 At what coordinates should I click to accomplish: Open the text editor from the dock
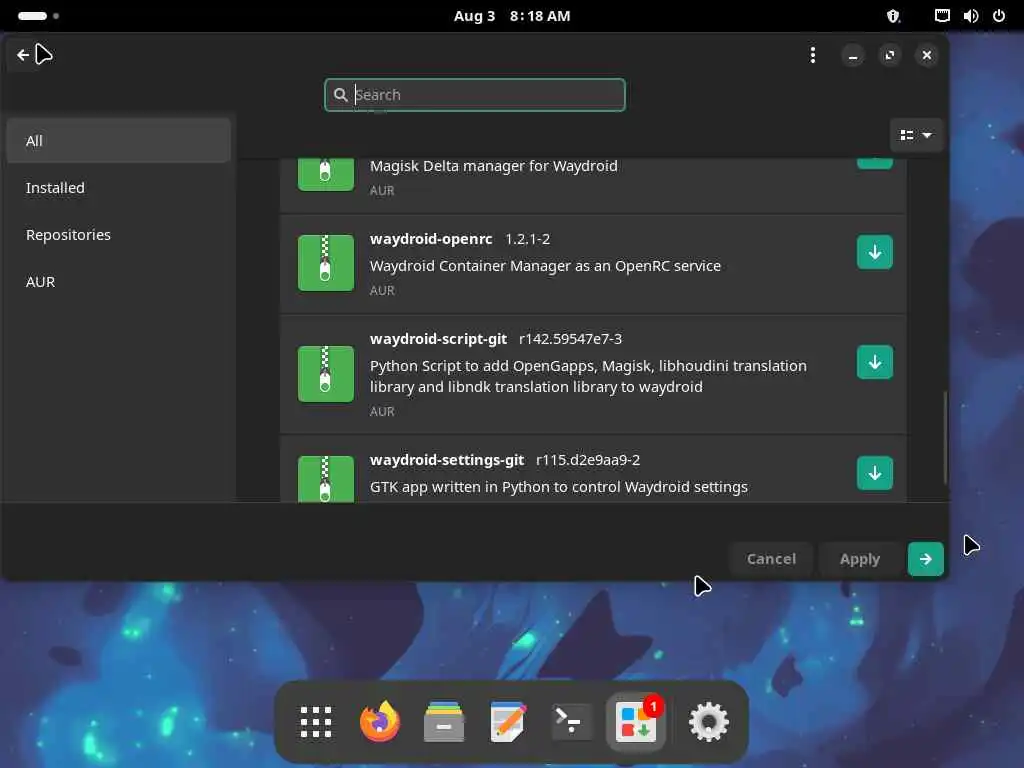[x=508, y=722]
